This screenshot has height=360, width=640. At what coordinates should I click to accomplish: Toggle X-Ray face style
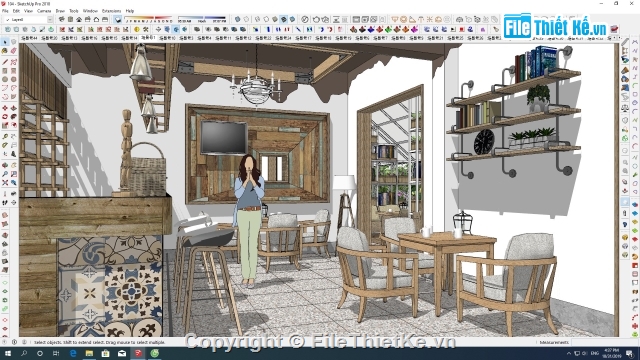(x=238, y=19)
